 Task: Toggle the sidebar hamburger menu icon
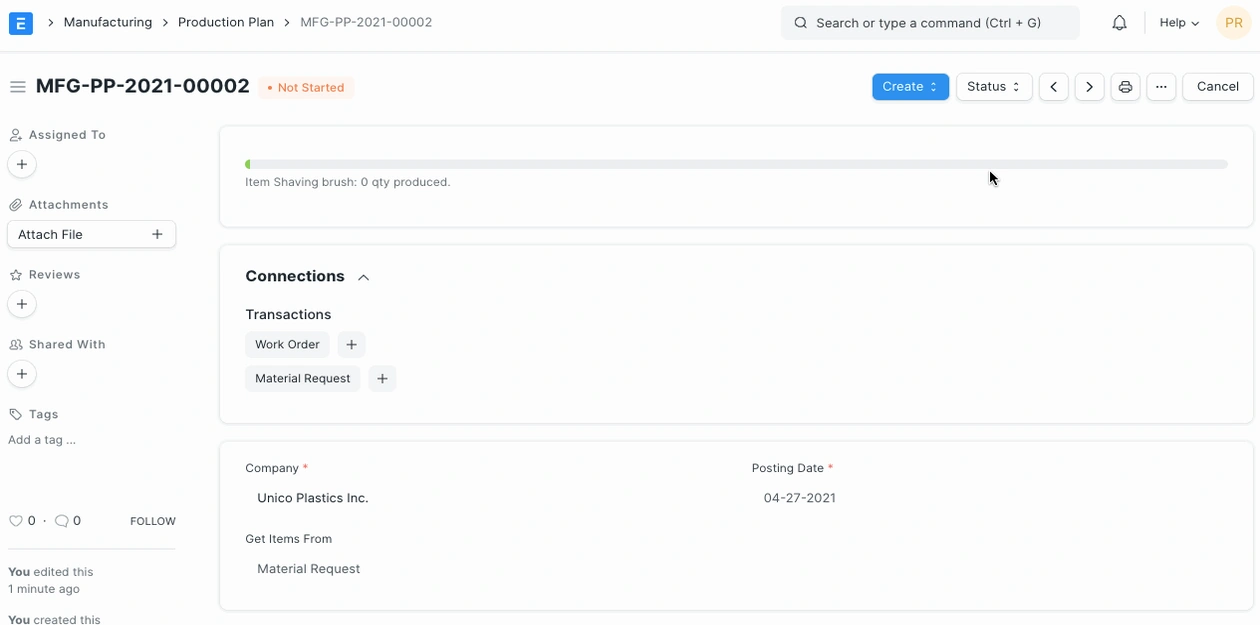click(17, 87)
